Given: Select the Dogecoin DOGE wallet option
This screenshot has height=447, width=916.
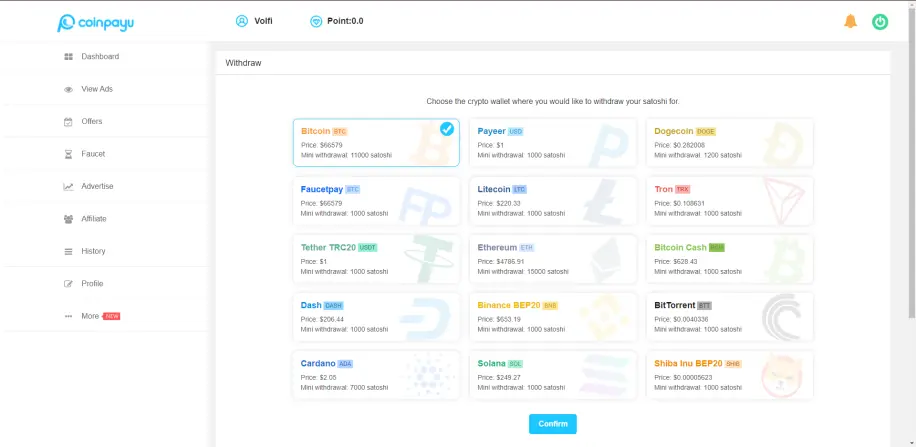Looking at the screenshot, I should pos(730,143).
